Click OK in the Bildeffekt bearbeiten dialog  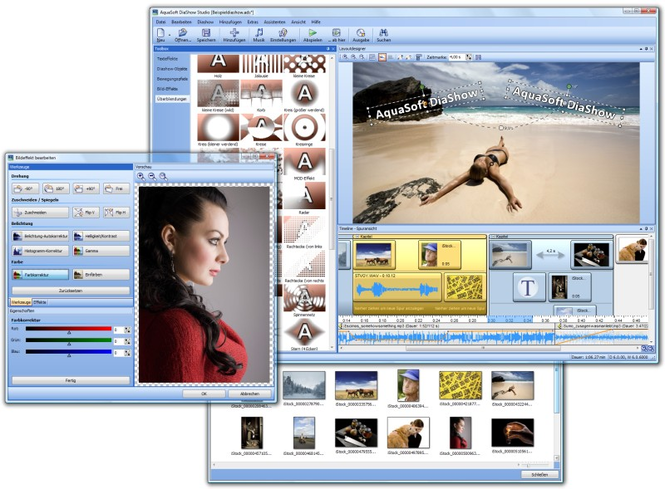[204, 394]
